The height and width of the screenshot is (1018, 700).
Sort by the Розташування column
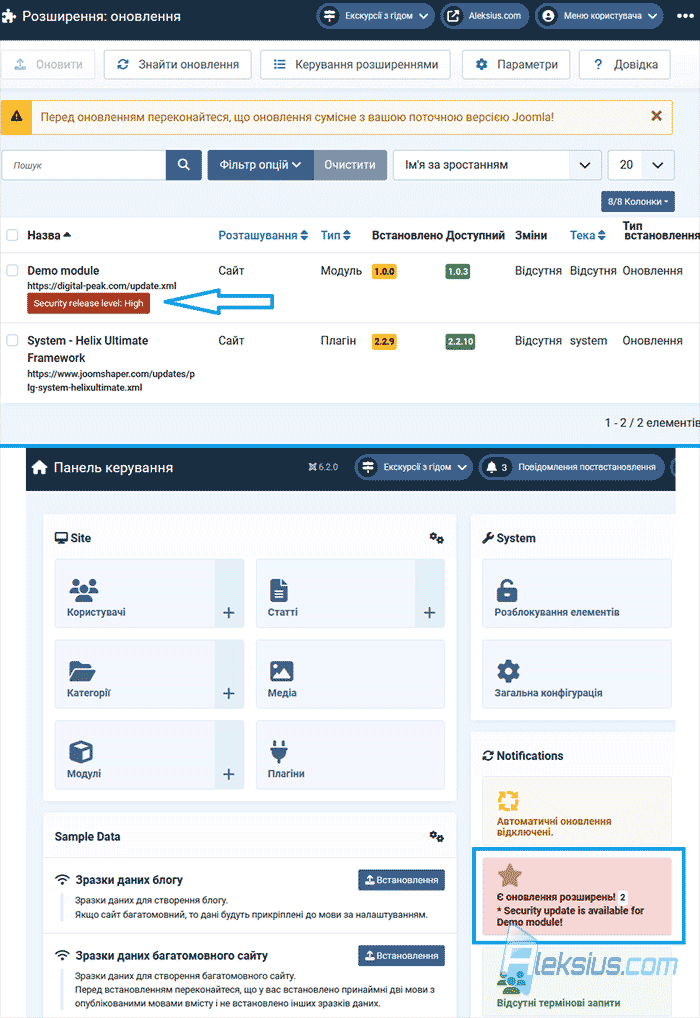coord(262,235)
